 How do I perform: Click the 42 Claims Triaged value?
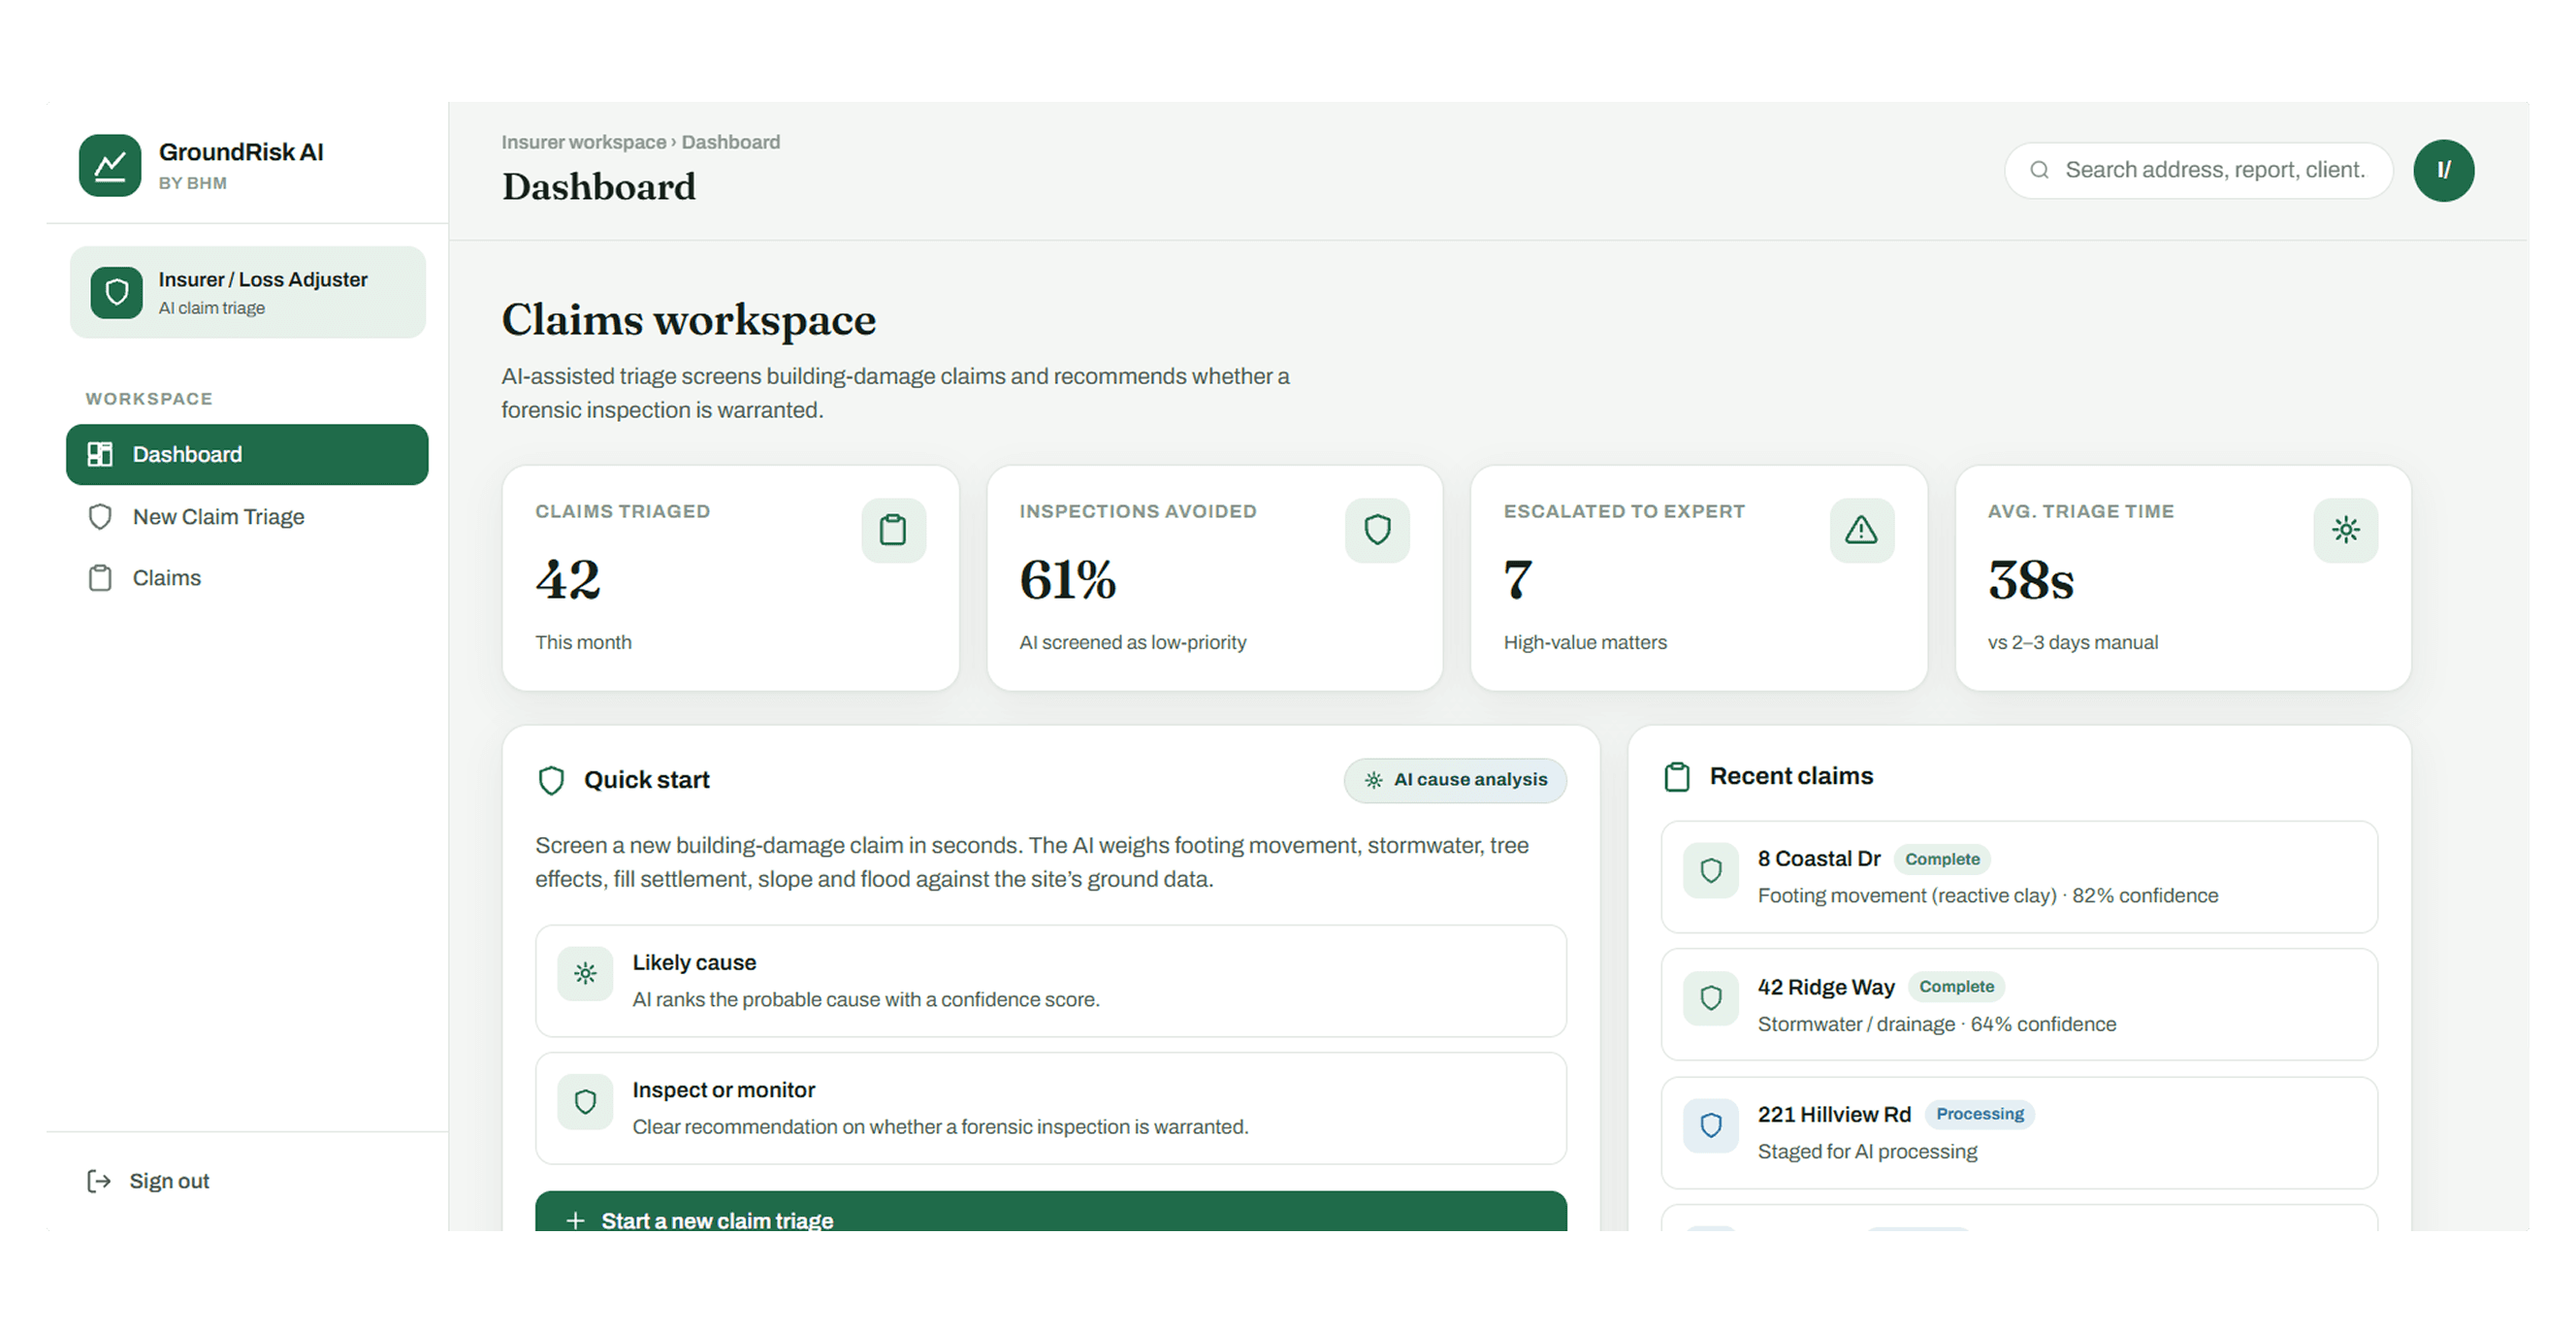(568, 580)
